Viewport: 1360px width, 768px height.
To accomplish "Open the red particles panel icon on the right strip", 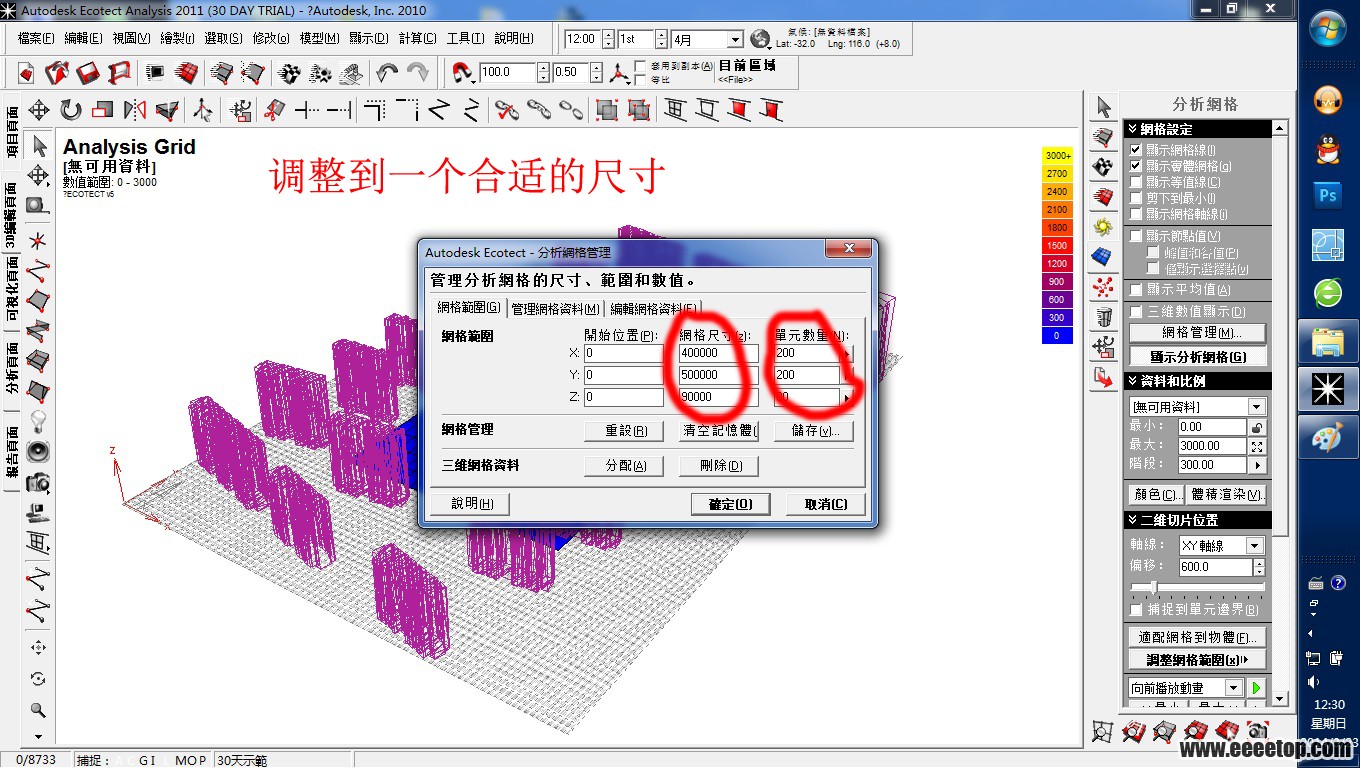I will [x=1103, y=287].
